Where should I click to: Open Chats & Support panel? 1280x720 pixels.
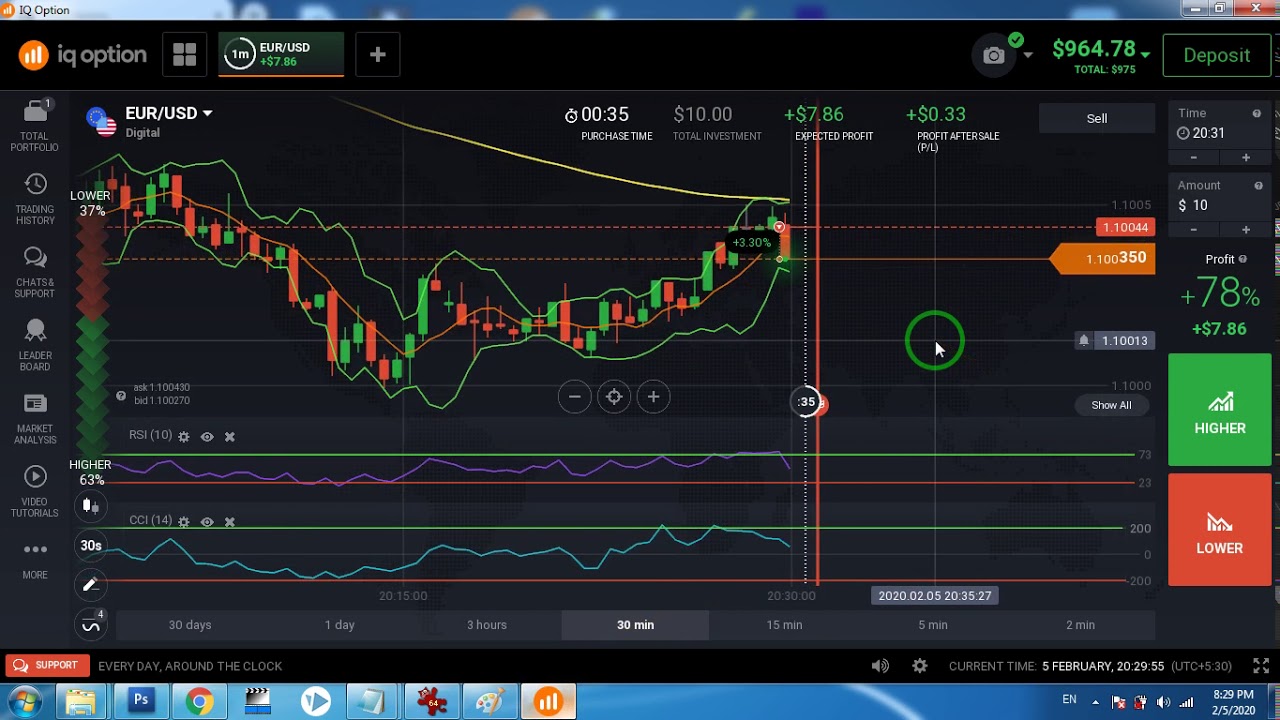(35, 272)
